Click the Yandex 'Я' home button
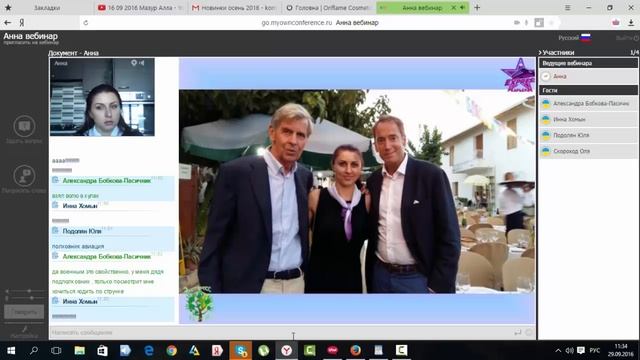Viewport: 640px width, 360px height. point(22,23)
